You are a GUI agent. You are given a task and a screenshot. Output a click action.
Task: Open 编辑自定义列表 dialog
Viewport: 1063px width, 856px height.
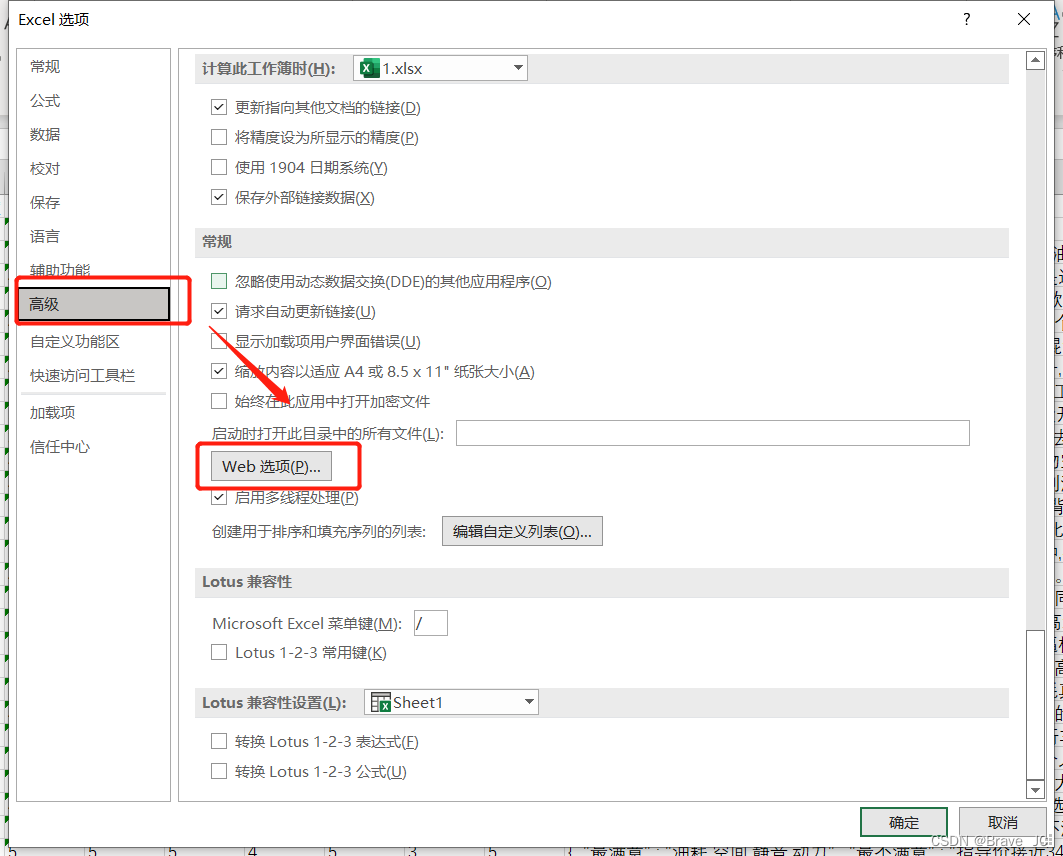[x=522, y=531]
